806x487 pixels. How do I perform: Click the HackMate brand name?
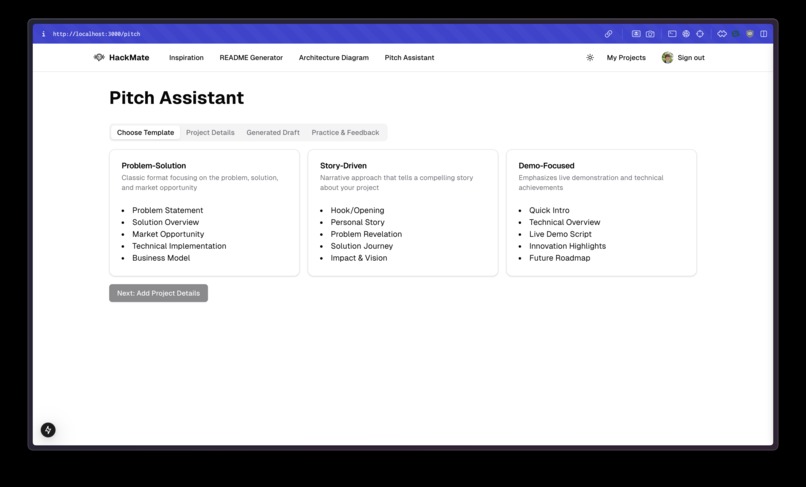click(x=129, y=58)
